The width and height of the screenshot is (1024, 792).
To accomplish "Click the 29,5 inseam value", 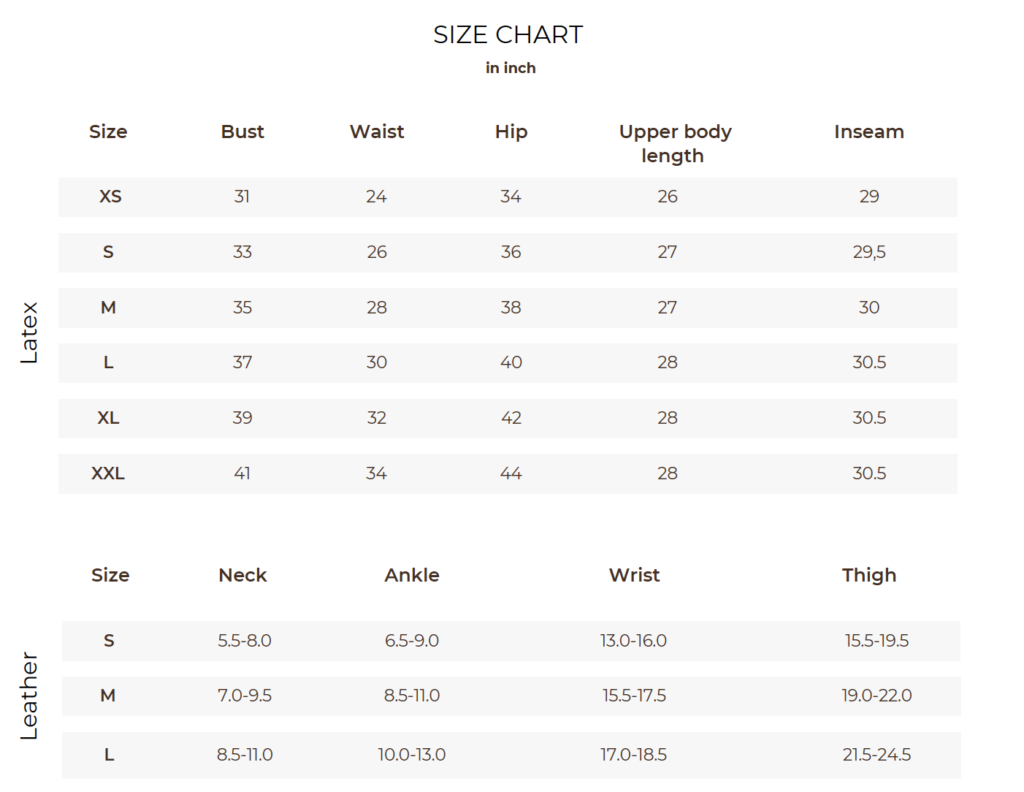I will coord(869,252).
